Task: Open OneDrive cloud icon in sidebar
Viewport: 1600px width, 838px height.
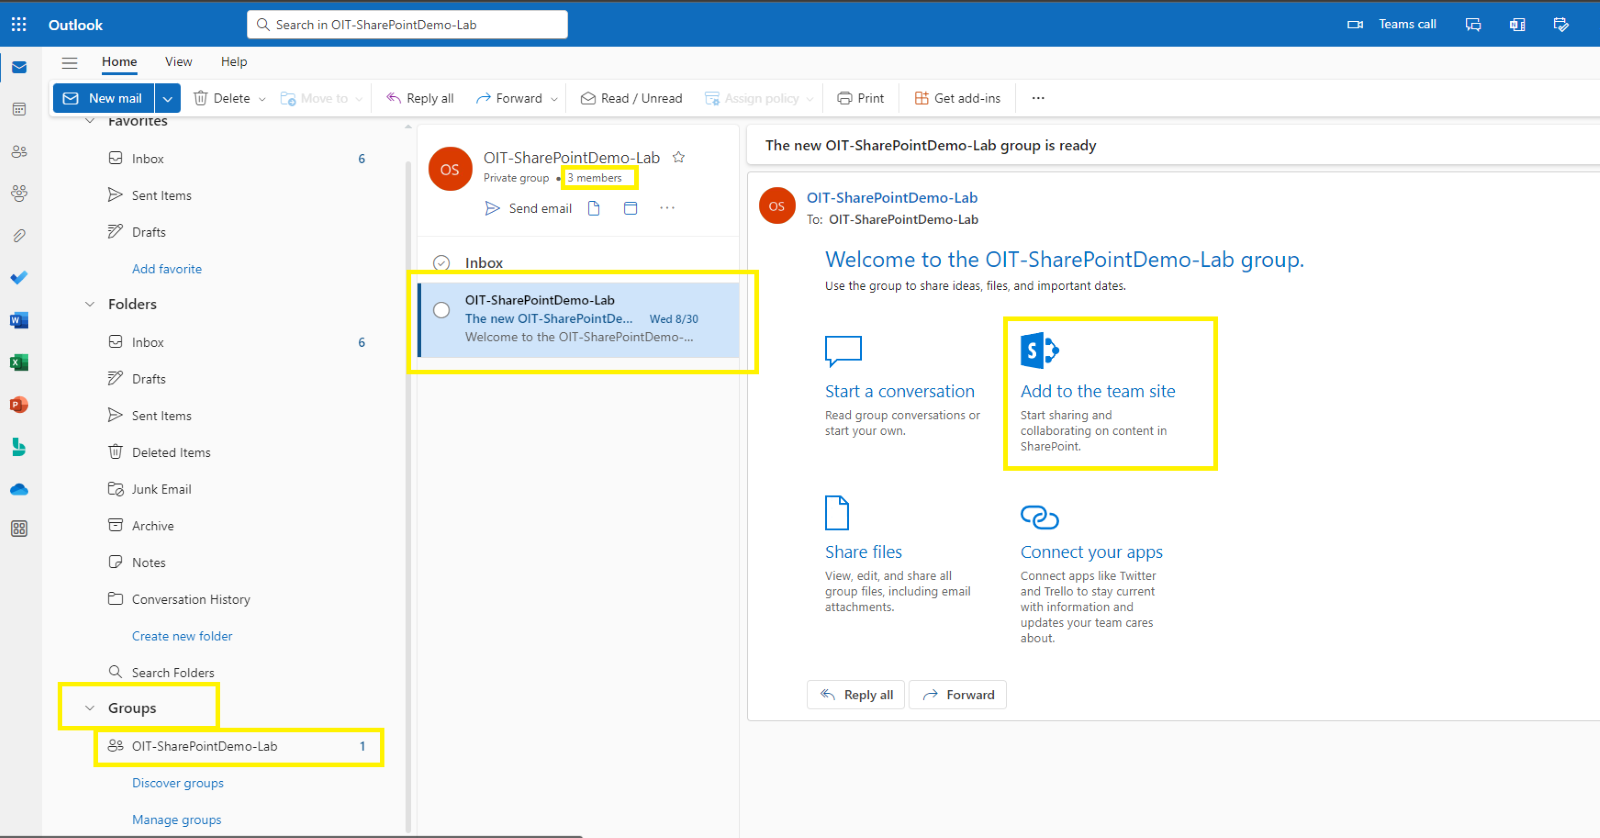Action: click(19, 489)
